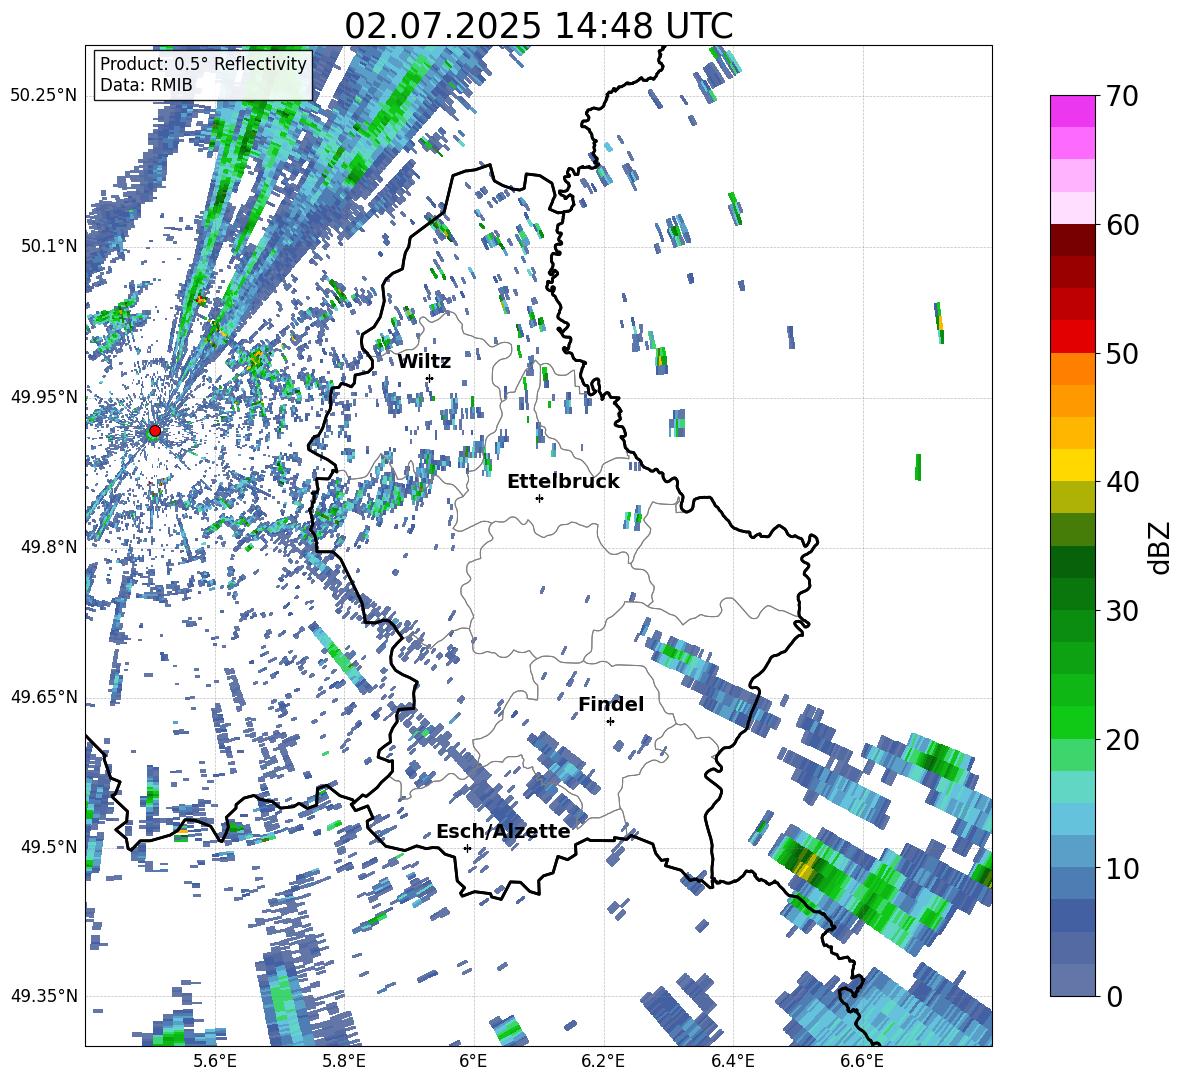
Task: Click the 49.5°N latitude label
Action: [x=49, y=847]
